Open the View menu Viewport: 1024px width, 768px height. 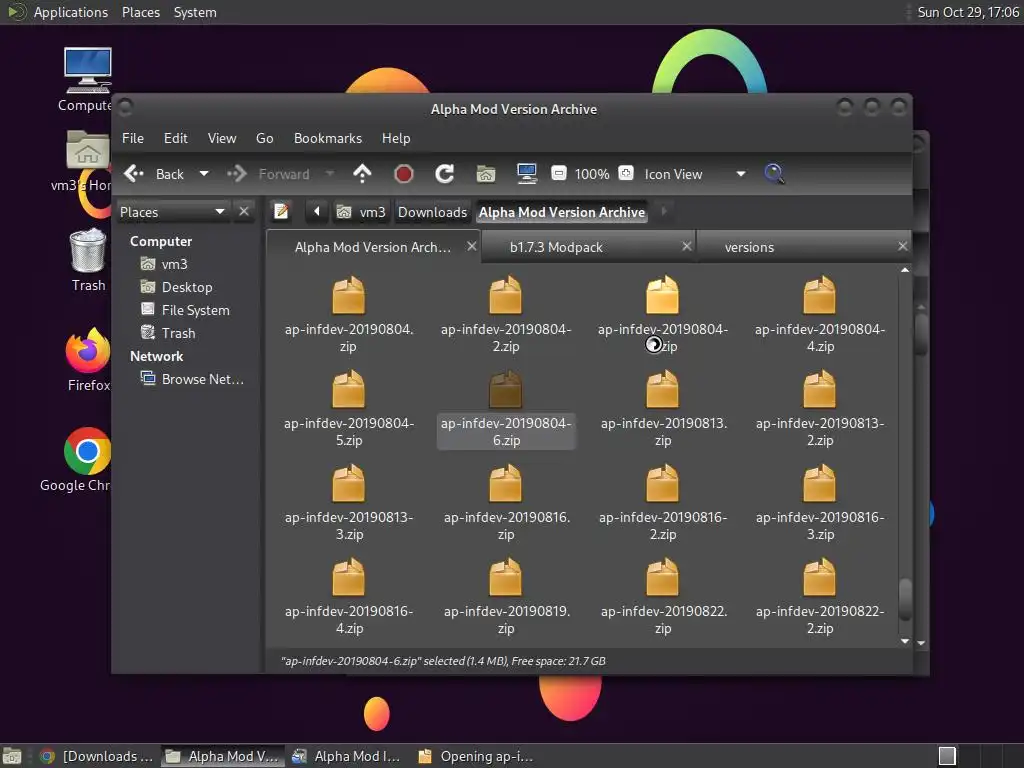222,138
